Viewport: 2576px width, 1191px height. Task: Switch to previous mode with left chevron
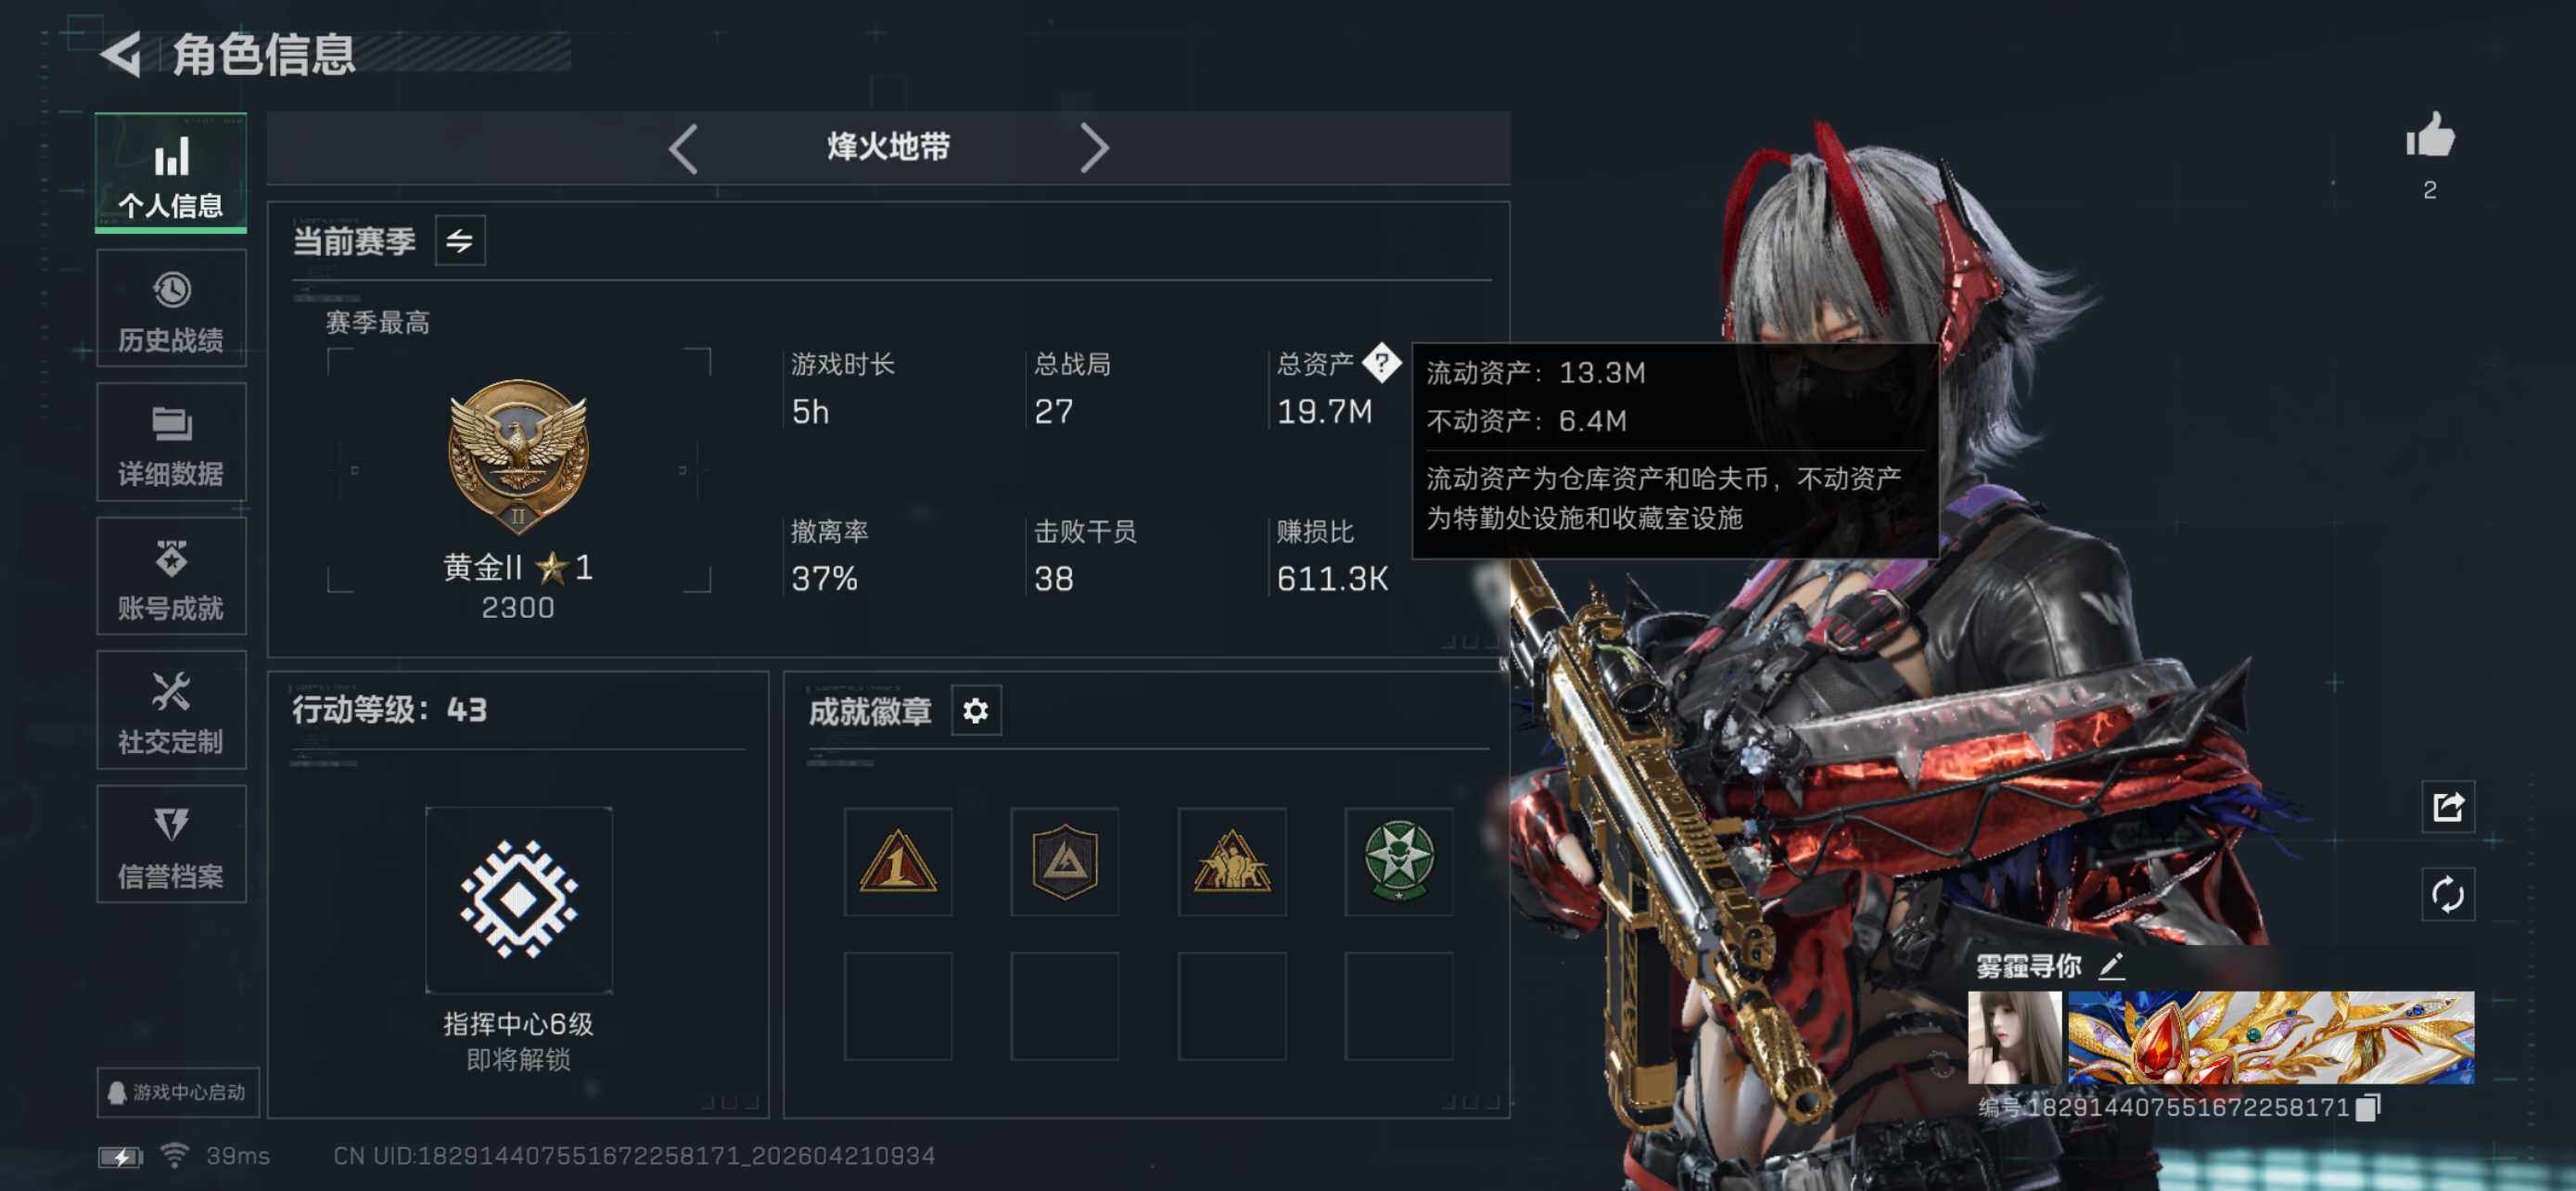[x=684, y=149]
